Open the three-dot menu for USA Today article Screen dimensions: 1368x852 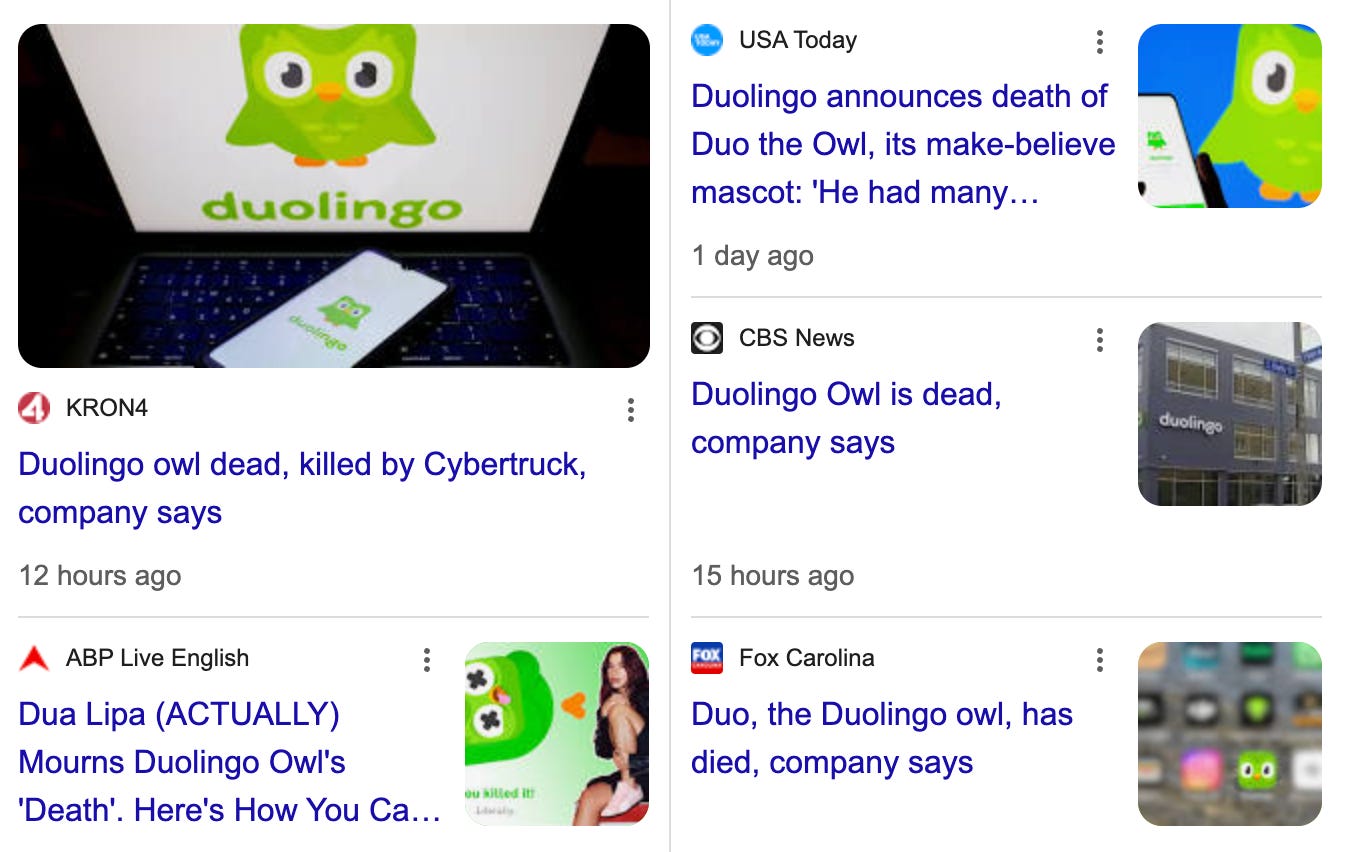point(1100,42)
